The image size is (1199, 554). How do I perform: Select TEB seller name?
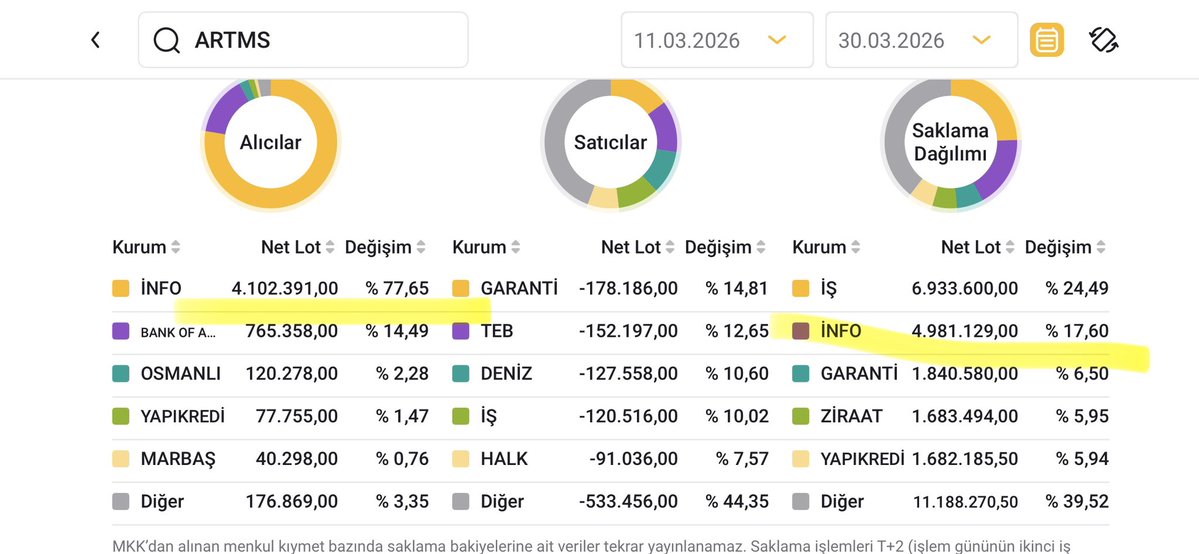(x=497, y=331)
